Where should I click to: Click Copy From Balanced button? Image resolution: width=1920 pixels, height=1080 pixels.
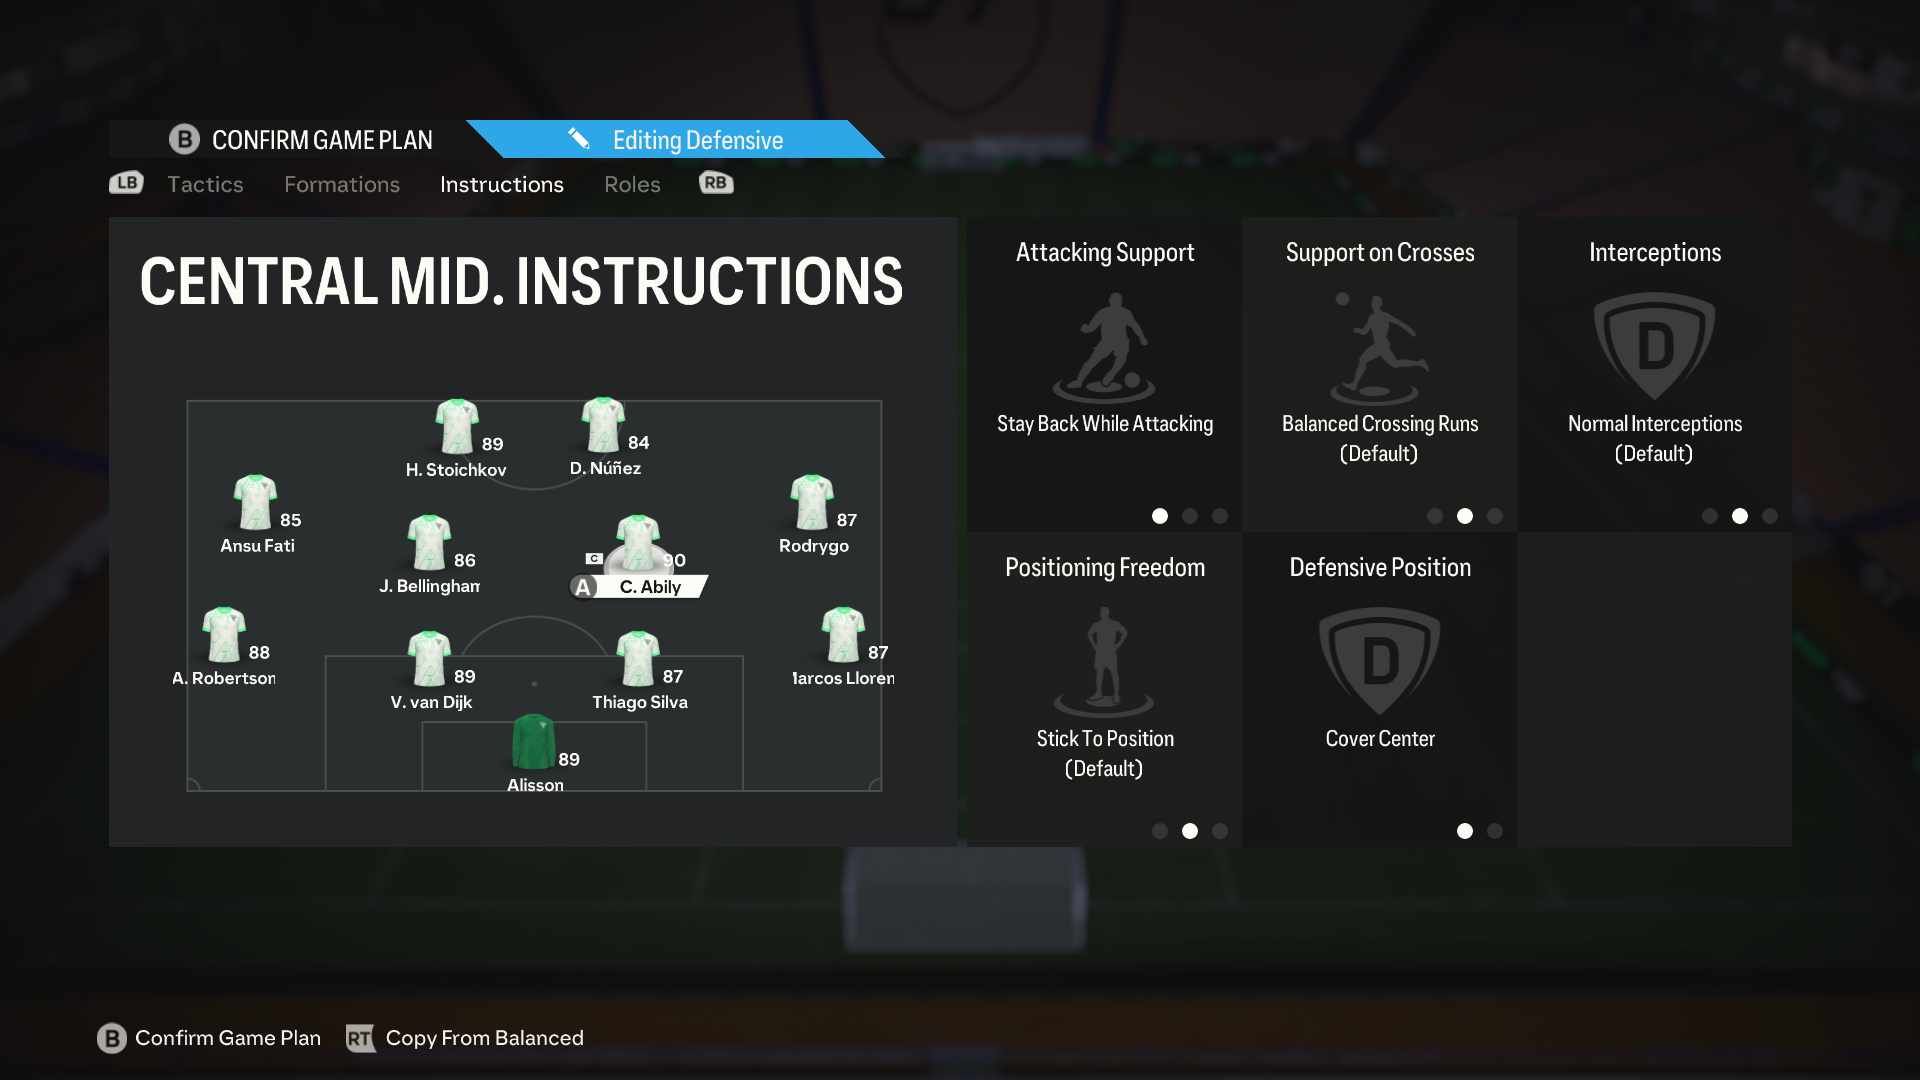pos(484,1038)
